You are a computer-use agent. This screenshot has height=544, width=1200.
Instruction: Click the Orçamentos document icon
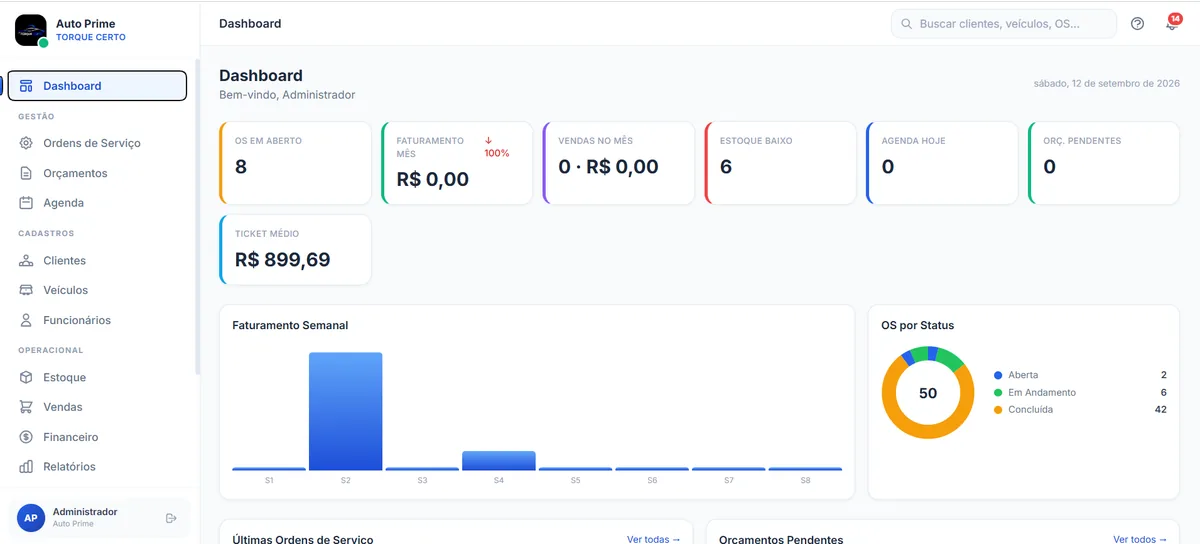[26, 173]
